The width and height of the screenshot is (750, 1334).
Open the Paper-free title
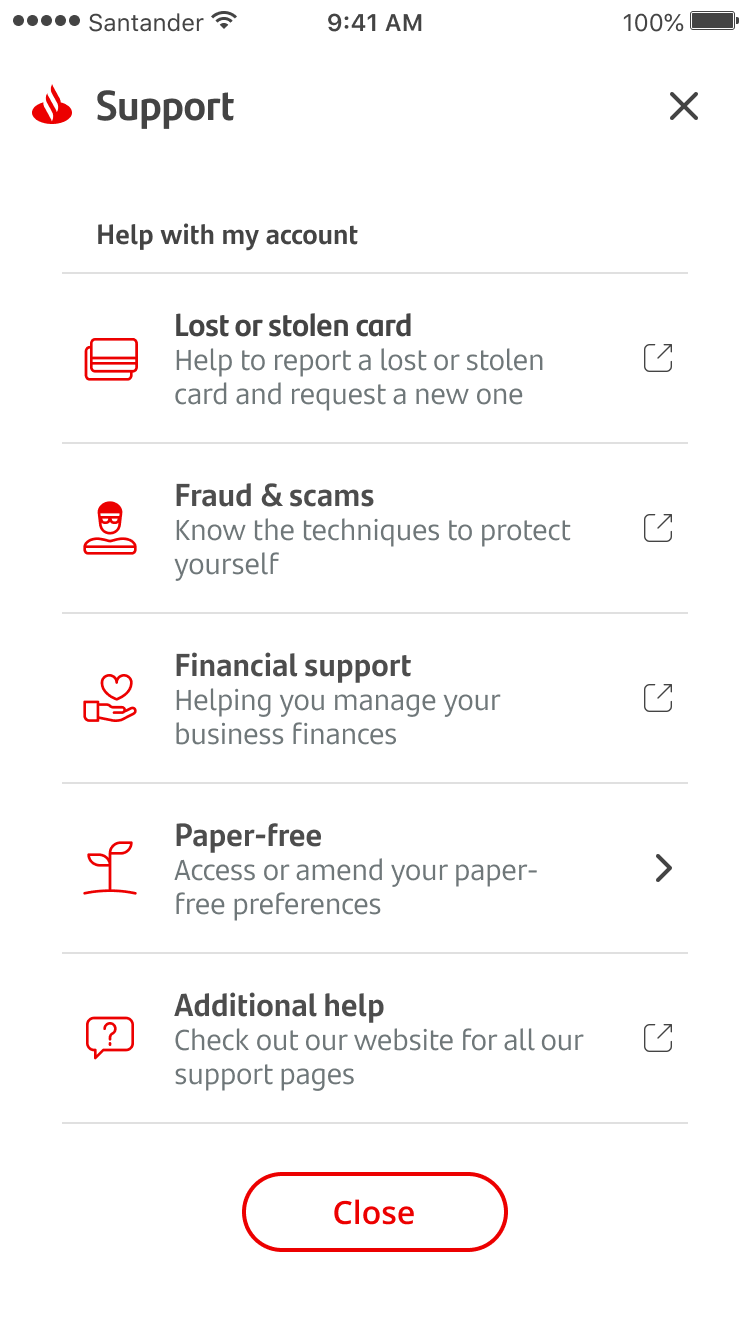[248, 836]
